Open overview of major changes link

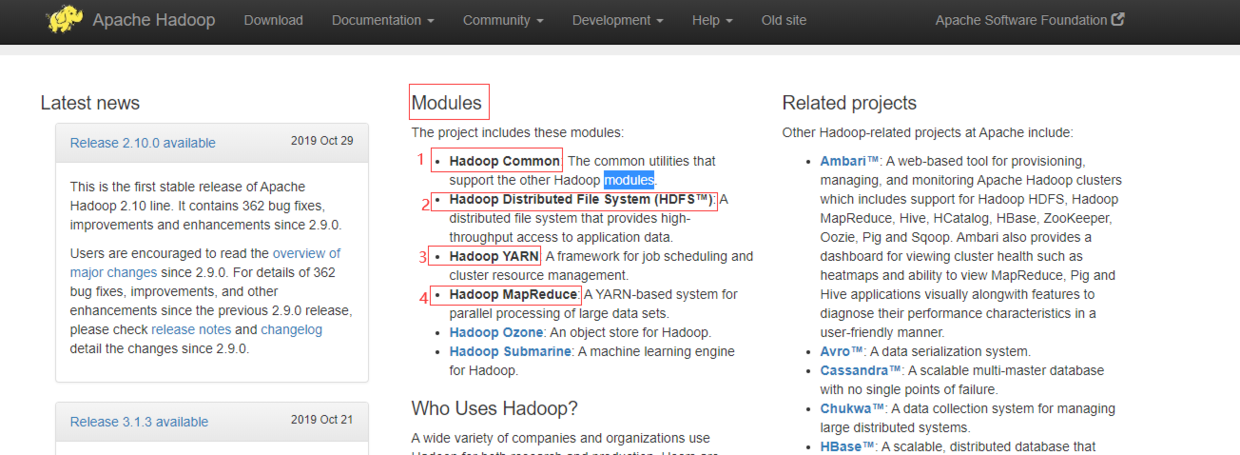[x=205, y=263]
